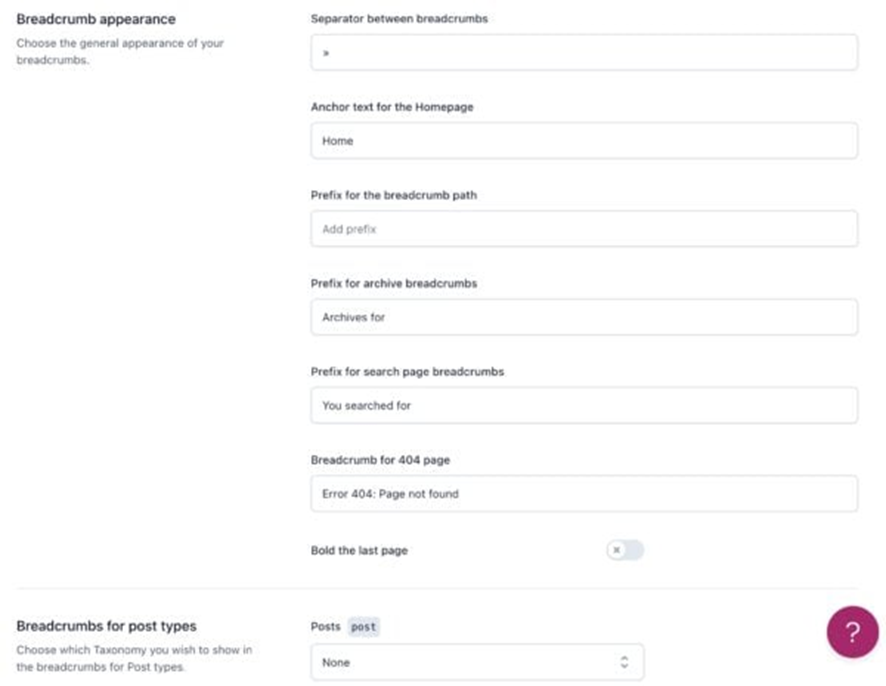Image resolution: width=886 pixels, height=686 pixels.
Task: Click inside the separator field containing »
Action: point(584,52)
